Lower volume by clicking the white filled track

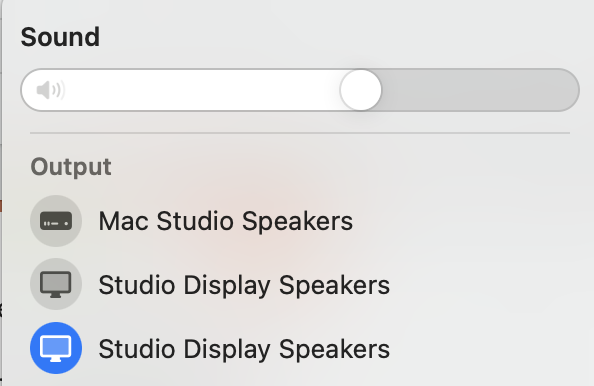201,90
